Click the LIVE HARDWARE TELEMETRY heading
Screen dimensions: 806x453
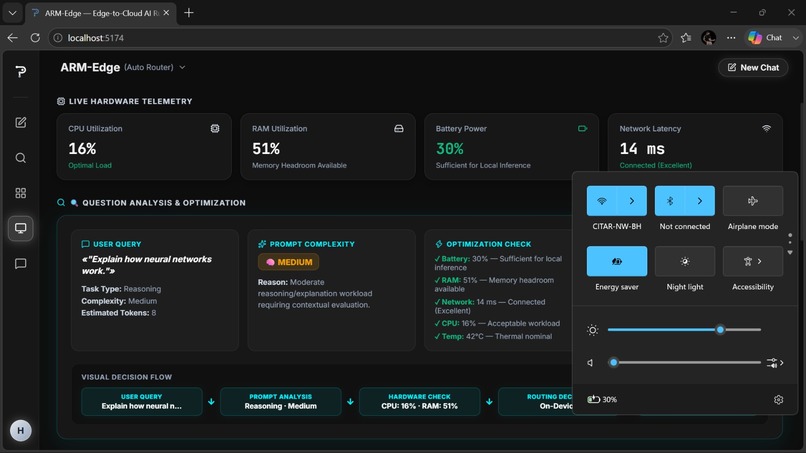131,101
